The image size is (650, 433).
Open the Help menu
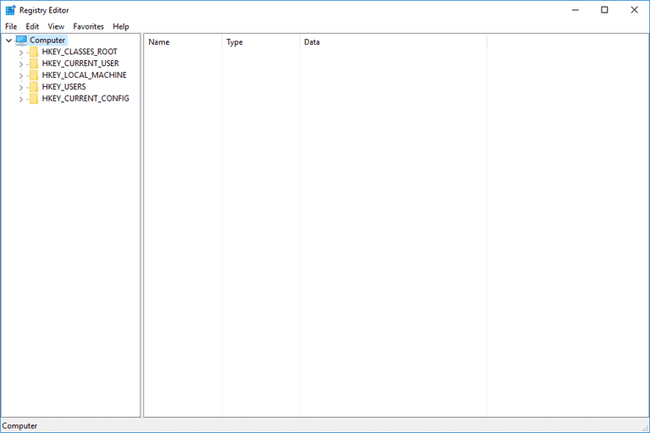pos(121,26)
